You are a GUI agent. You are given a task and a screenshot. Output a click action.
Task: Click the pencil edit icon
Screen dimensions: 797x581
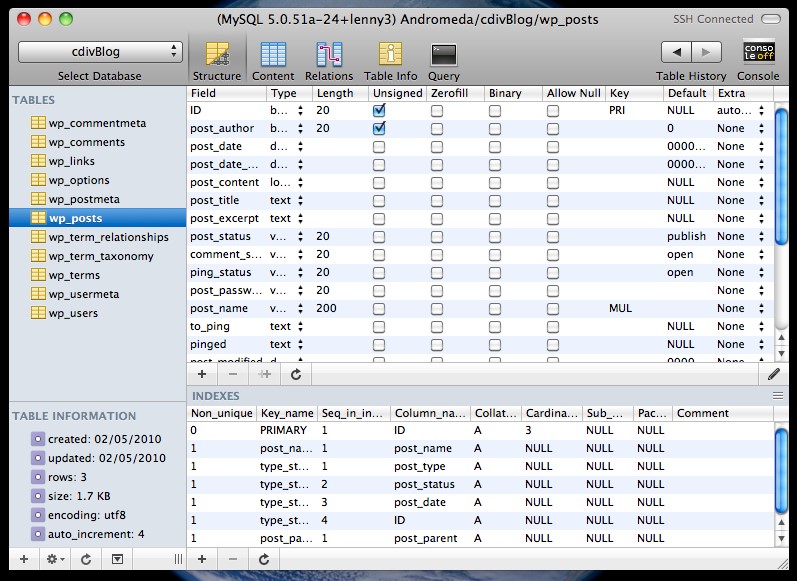(x=774, y=375)
